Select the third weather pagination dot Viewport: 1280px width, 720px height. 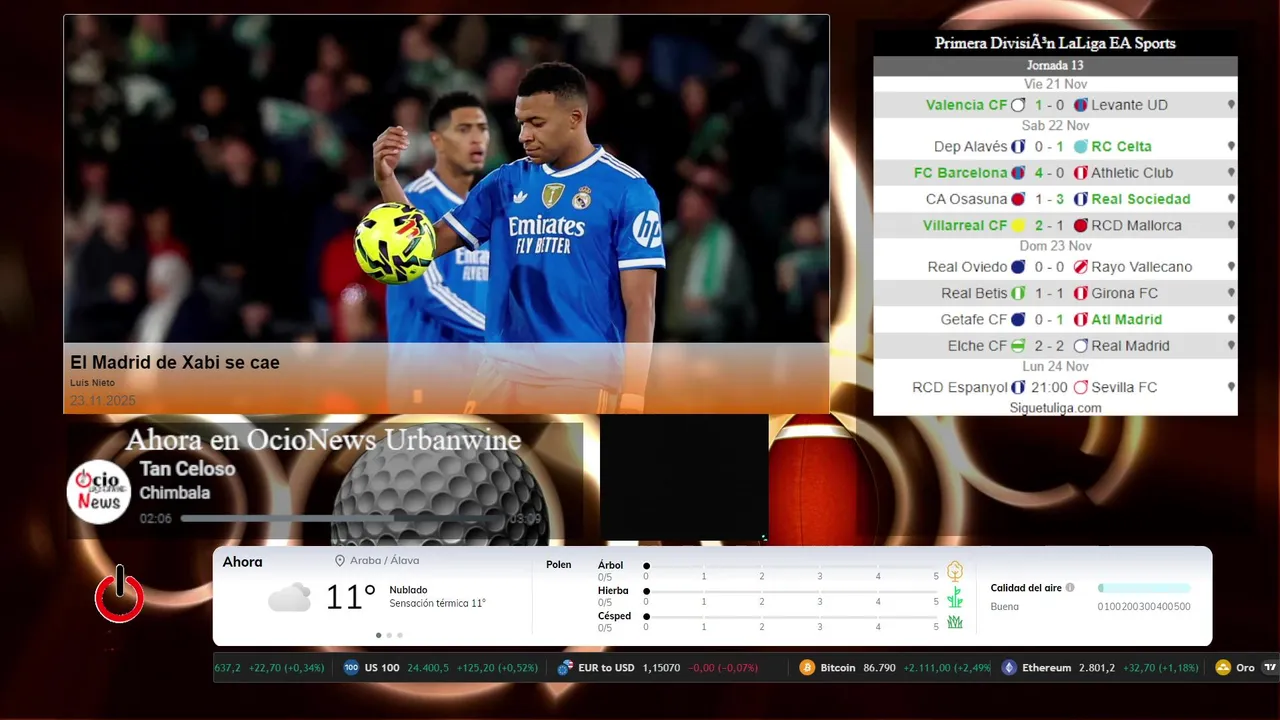pos(400,635)
